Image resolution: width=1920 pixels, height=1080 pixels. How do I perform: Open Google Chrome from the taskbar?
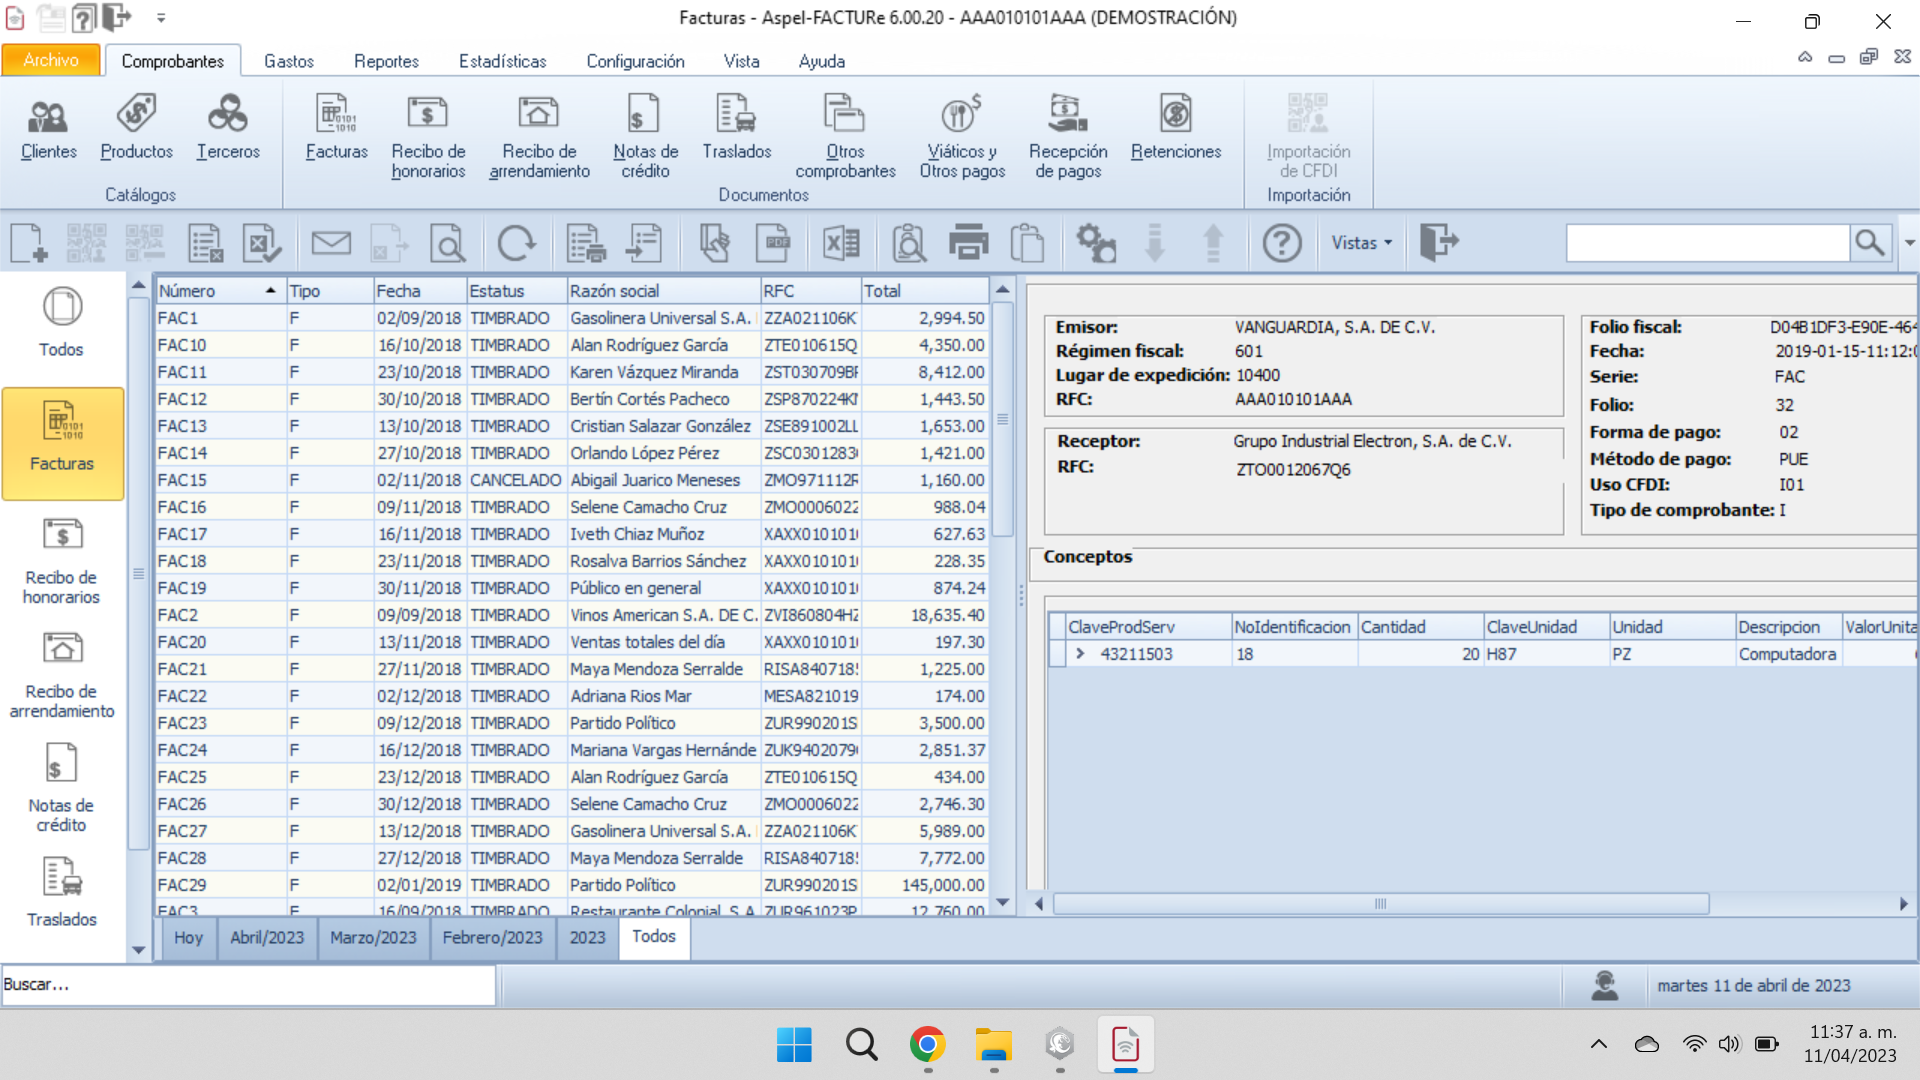927,1045
